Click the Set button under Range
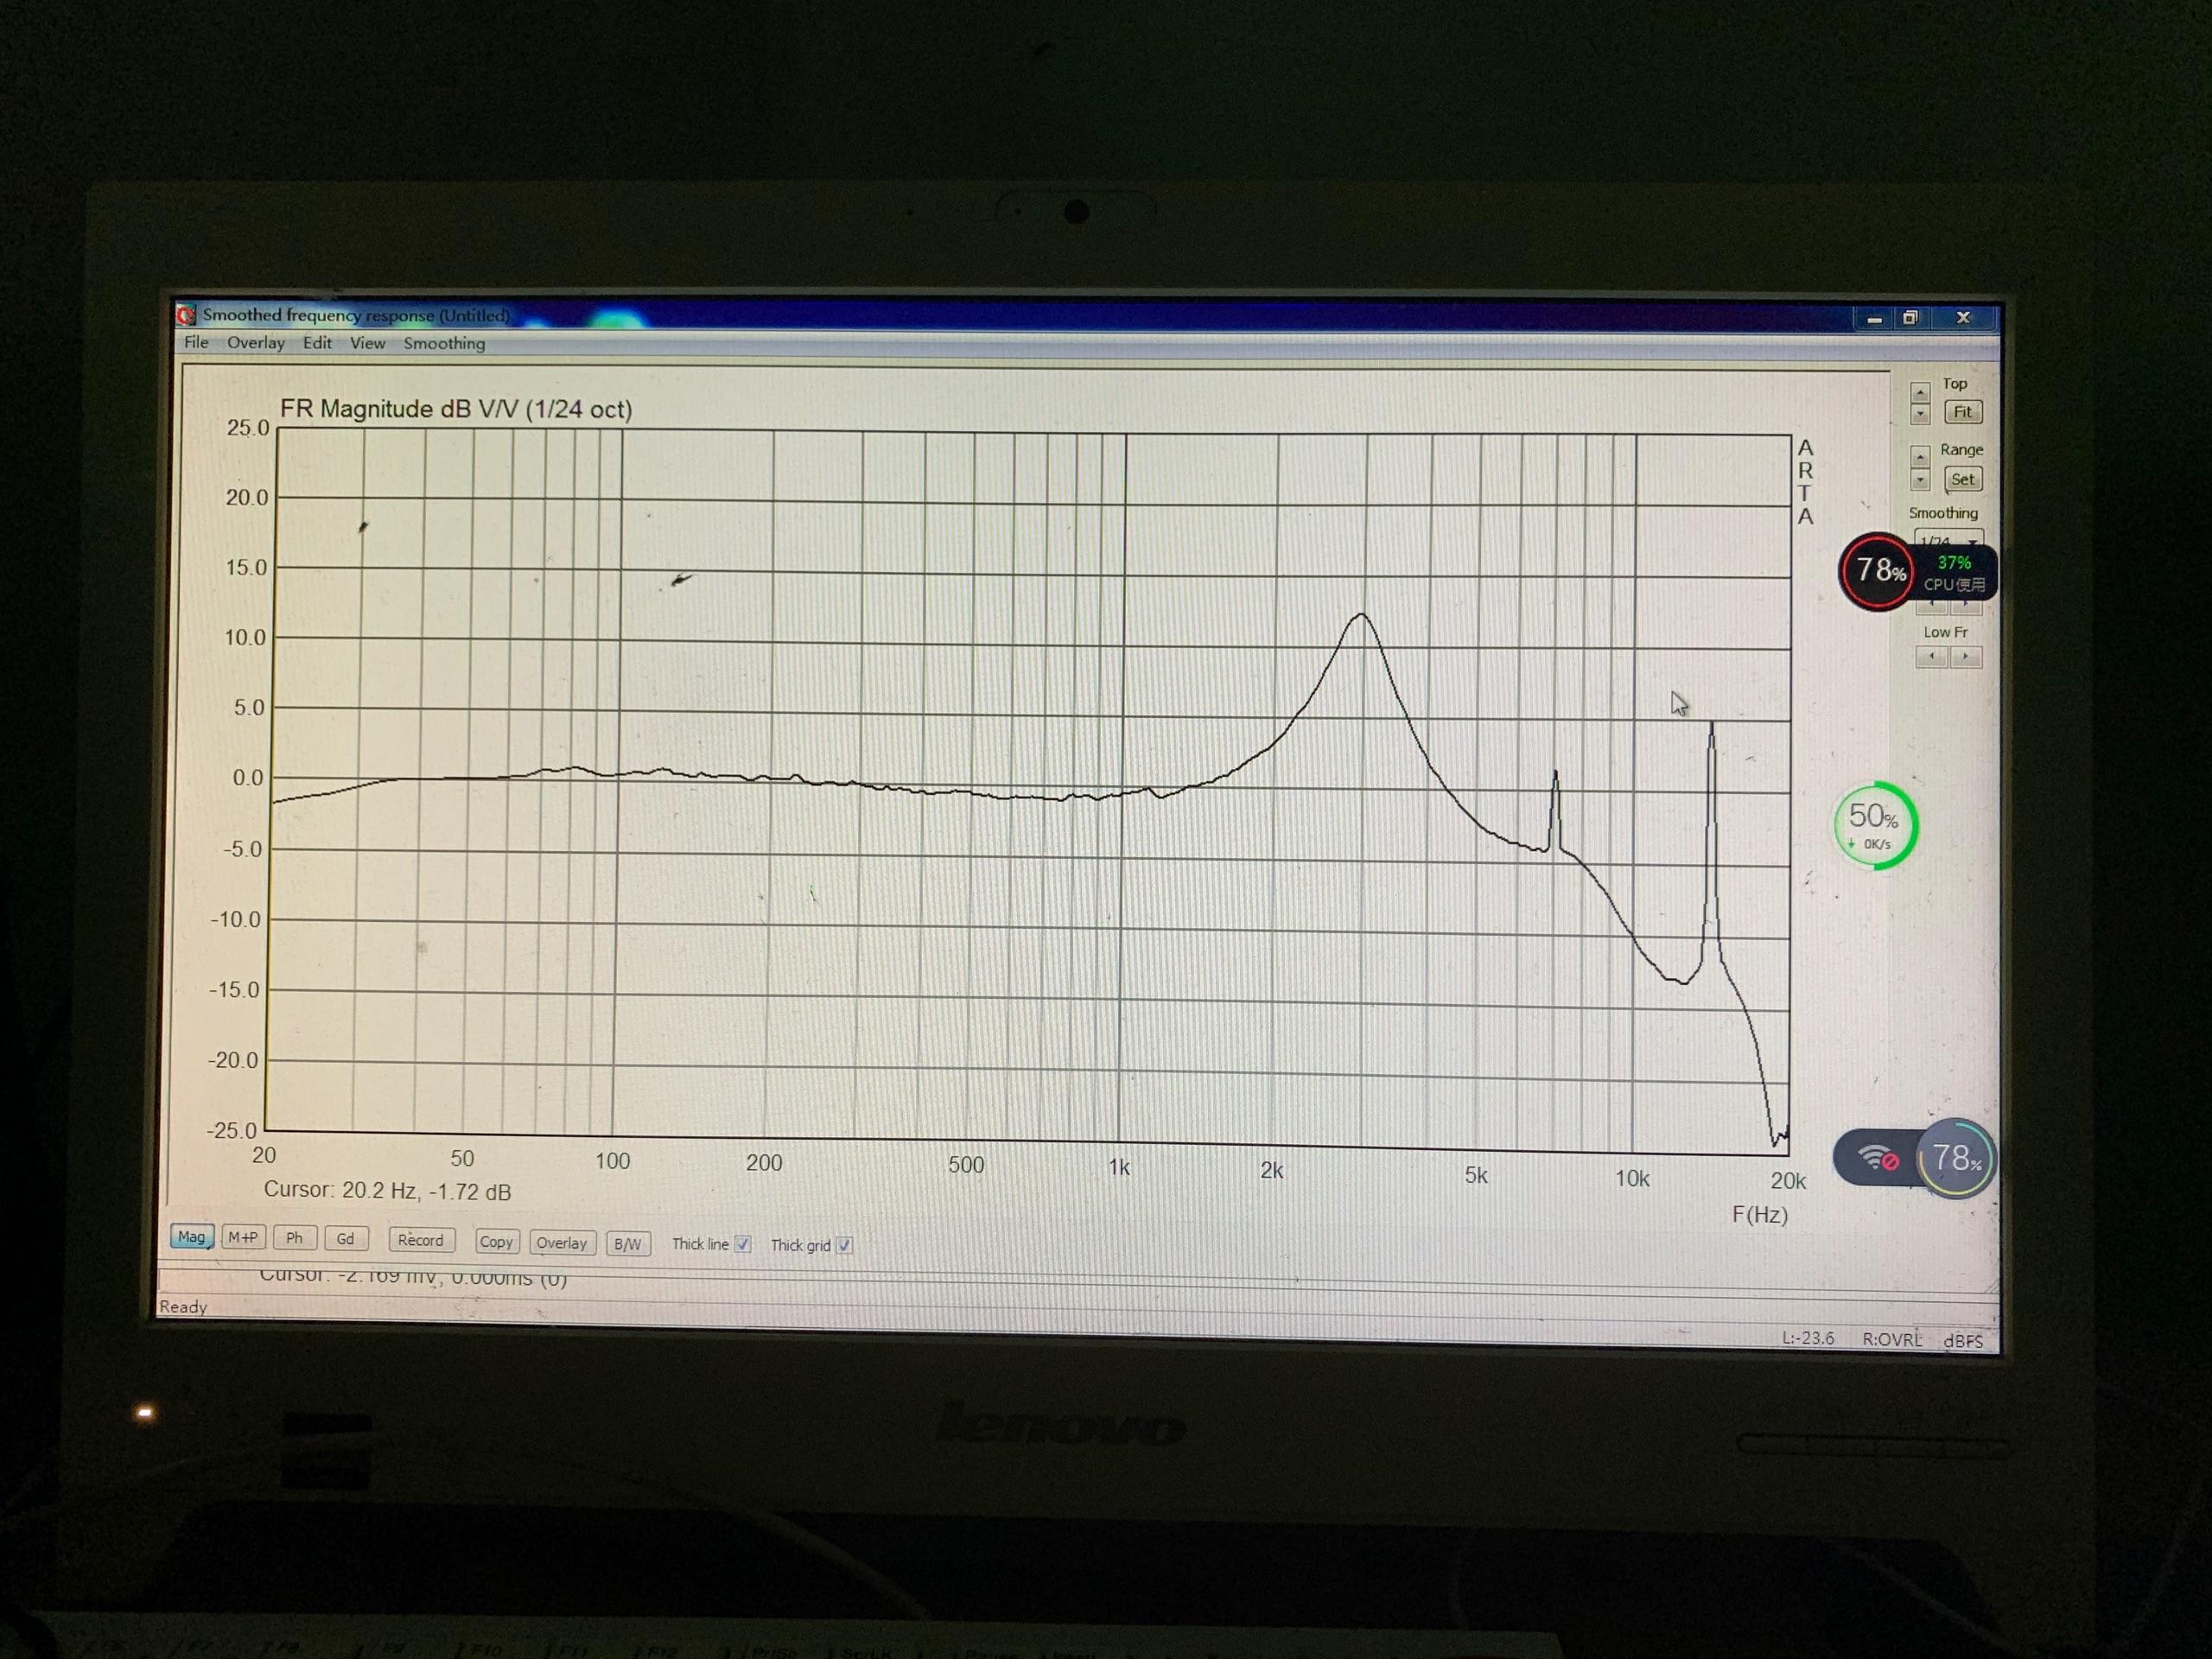 coord(1962,479)
